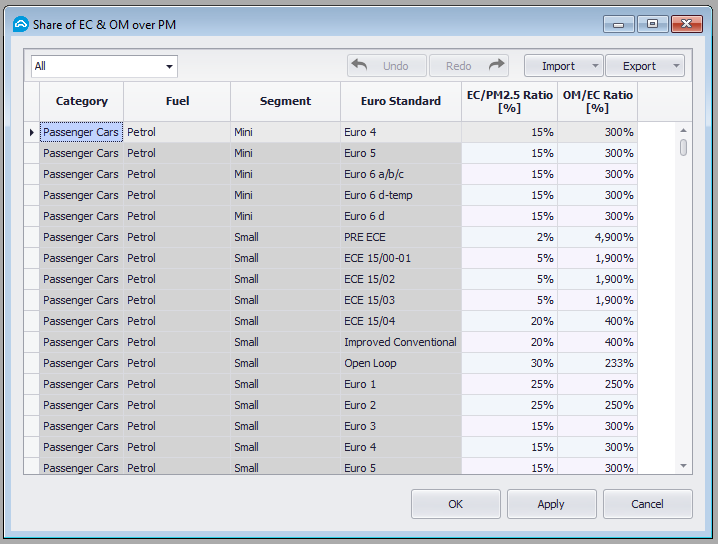The width and height of the screenshot is (718, 544).
Task: Click the Small Euro 3 cell
Action: [401, 426]
